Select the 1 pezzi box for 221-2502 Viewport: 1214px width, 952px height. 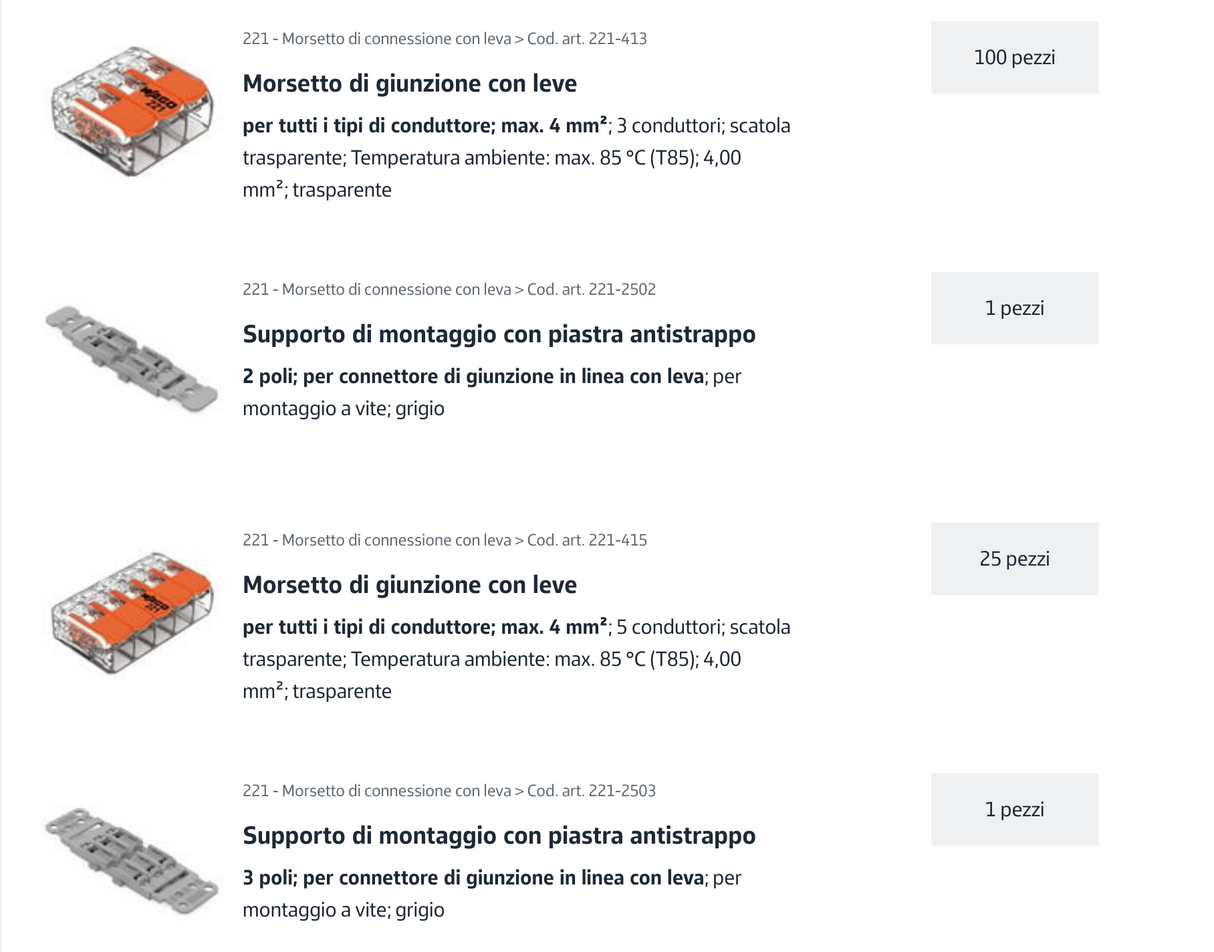click(1014, 308)
